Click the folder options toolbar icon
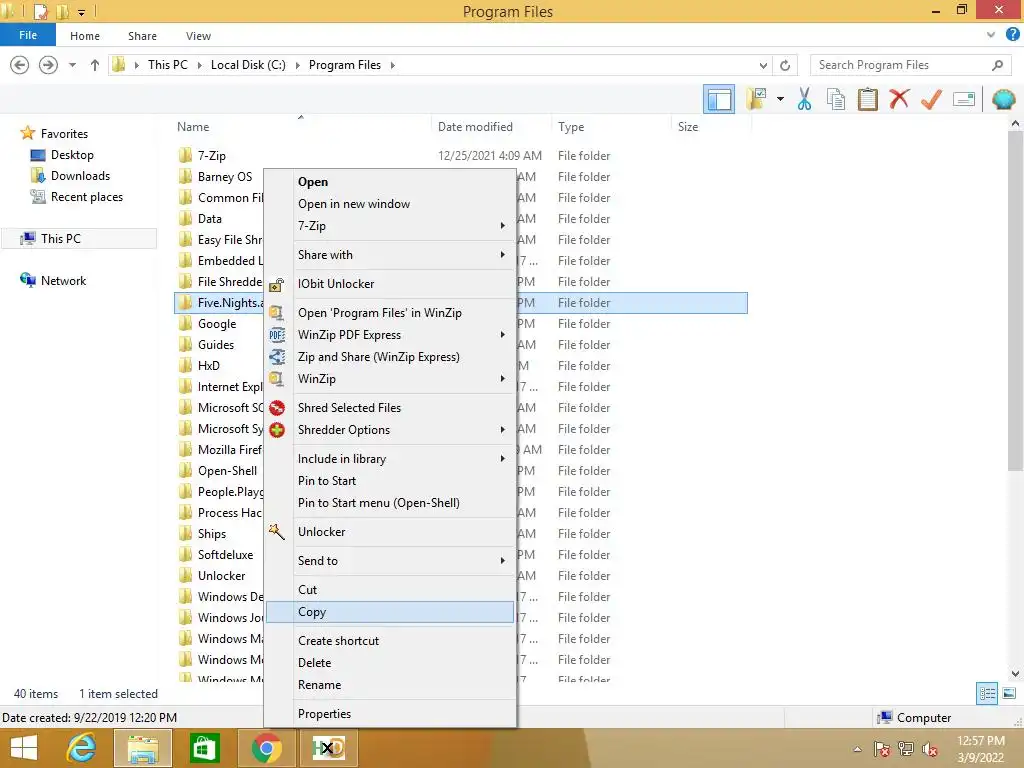This screenshot has height=768, width=1024. pos(756,99)
